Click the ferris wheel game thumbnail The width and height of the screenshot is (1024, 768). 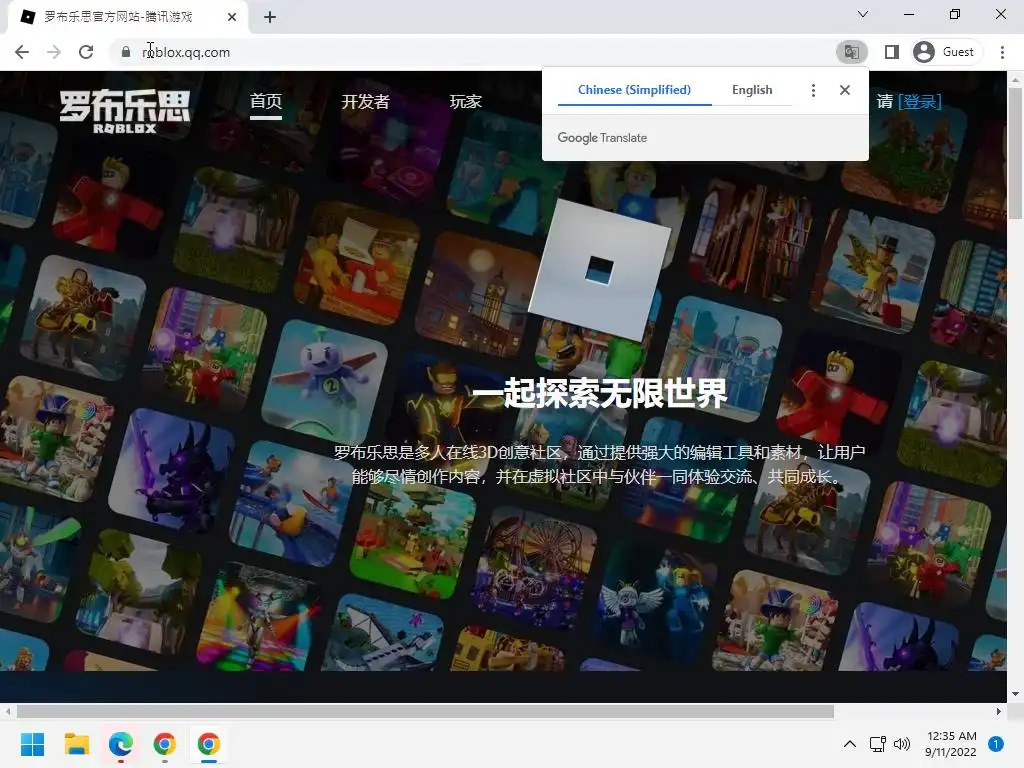(534, 568)
